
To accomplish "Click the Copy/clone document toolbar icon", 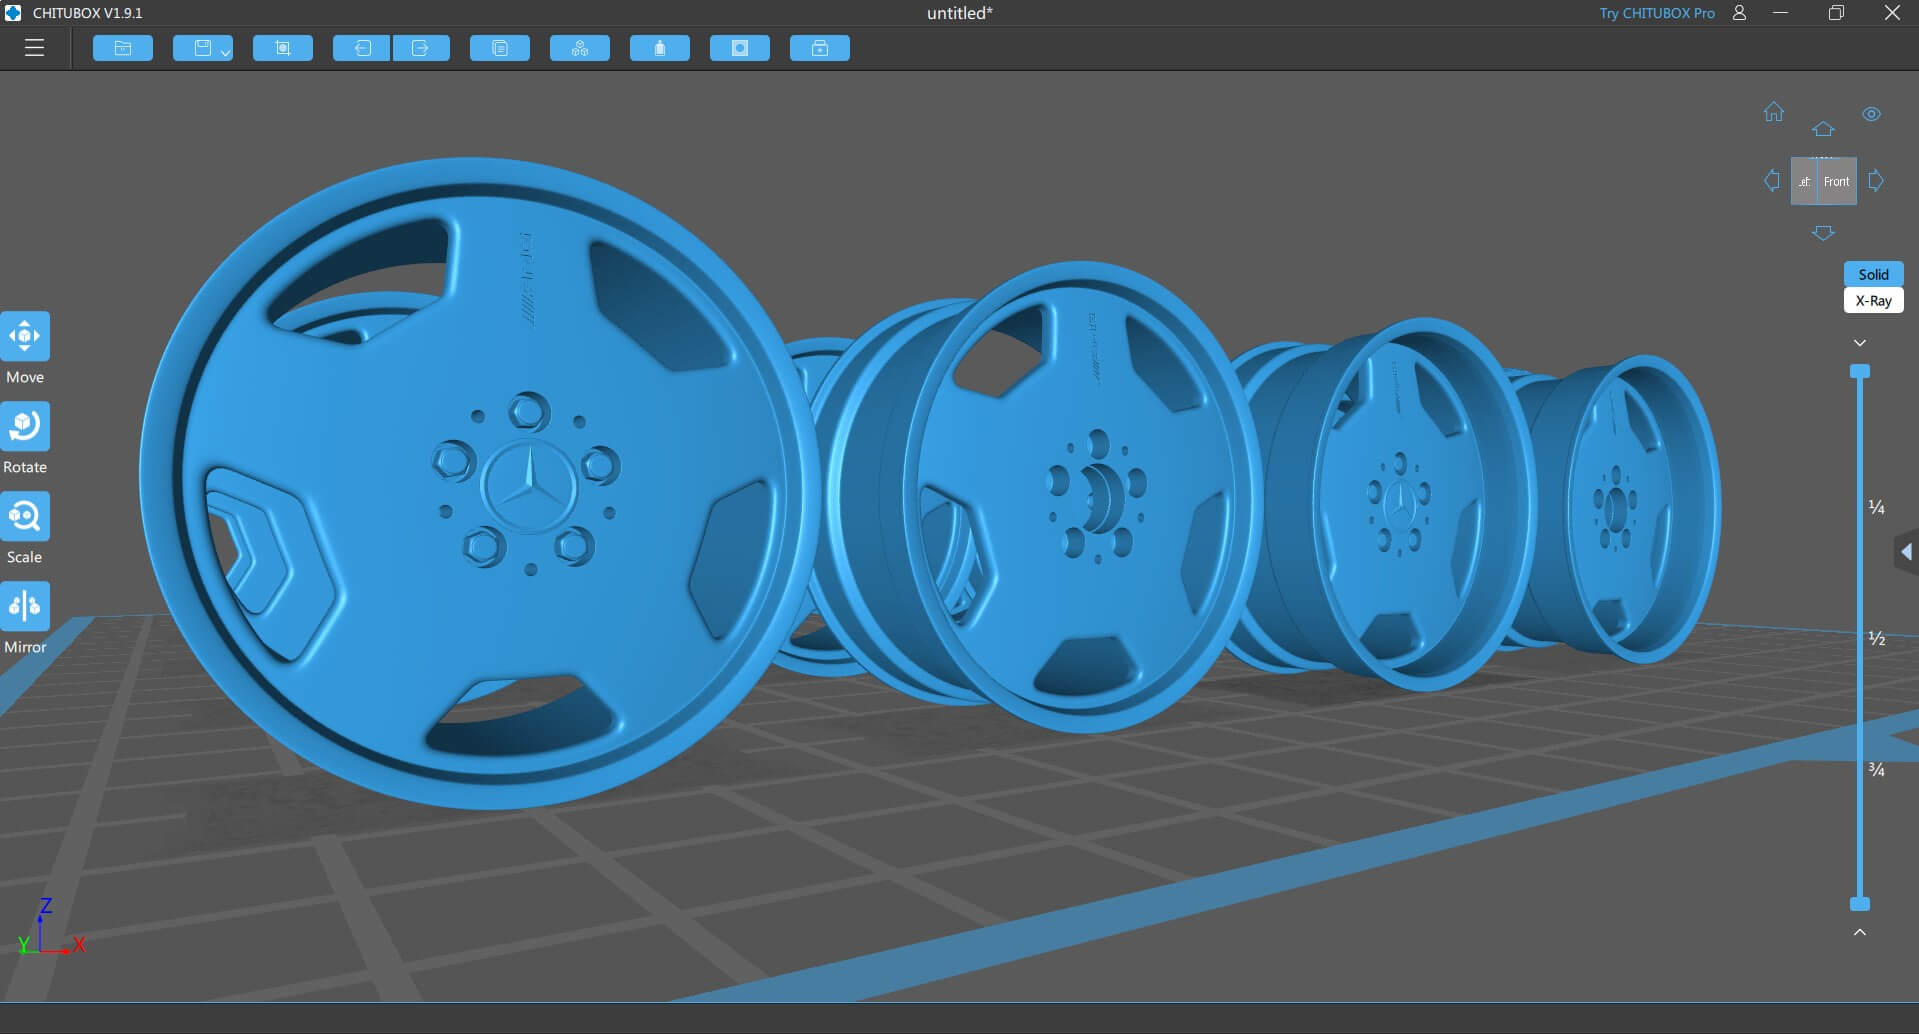I will coord(500,48).
